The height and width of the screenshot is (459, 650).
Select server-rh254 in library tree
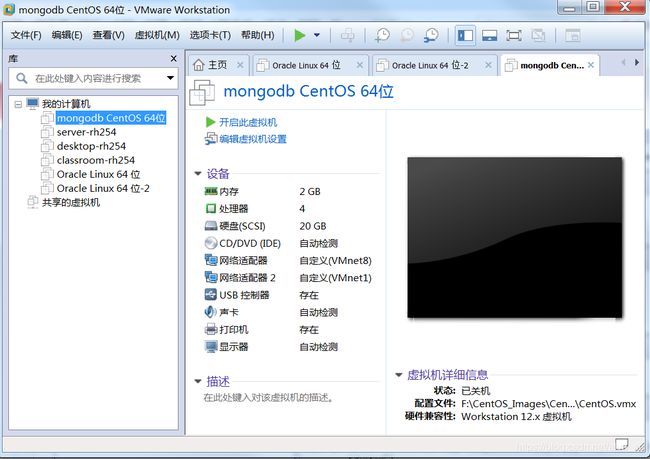(x=86, y=132)
